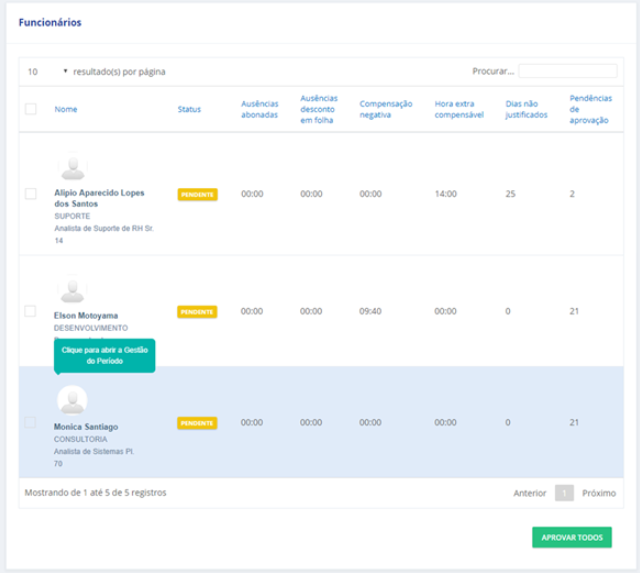This screenshot has height=573, width=640.
Task: Sort by the Nome column header
Action: (x=66, y=109)
